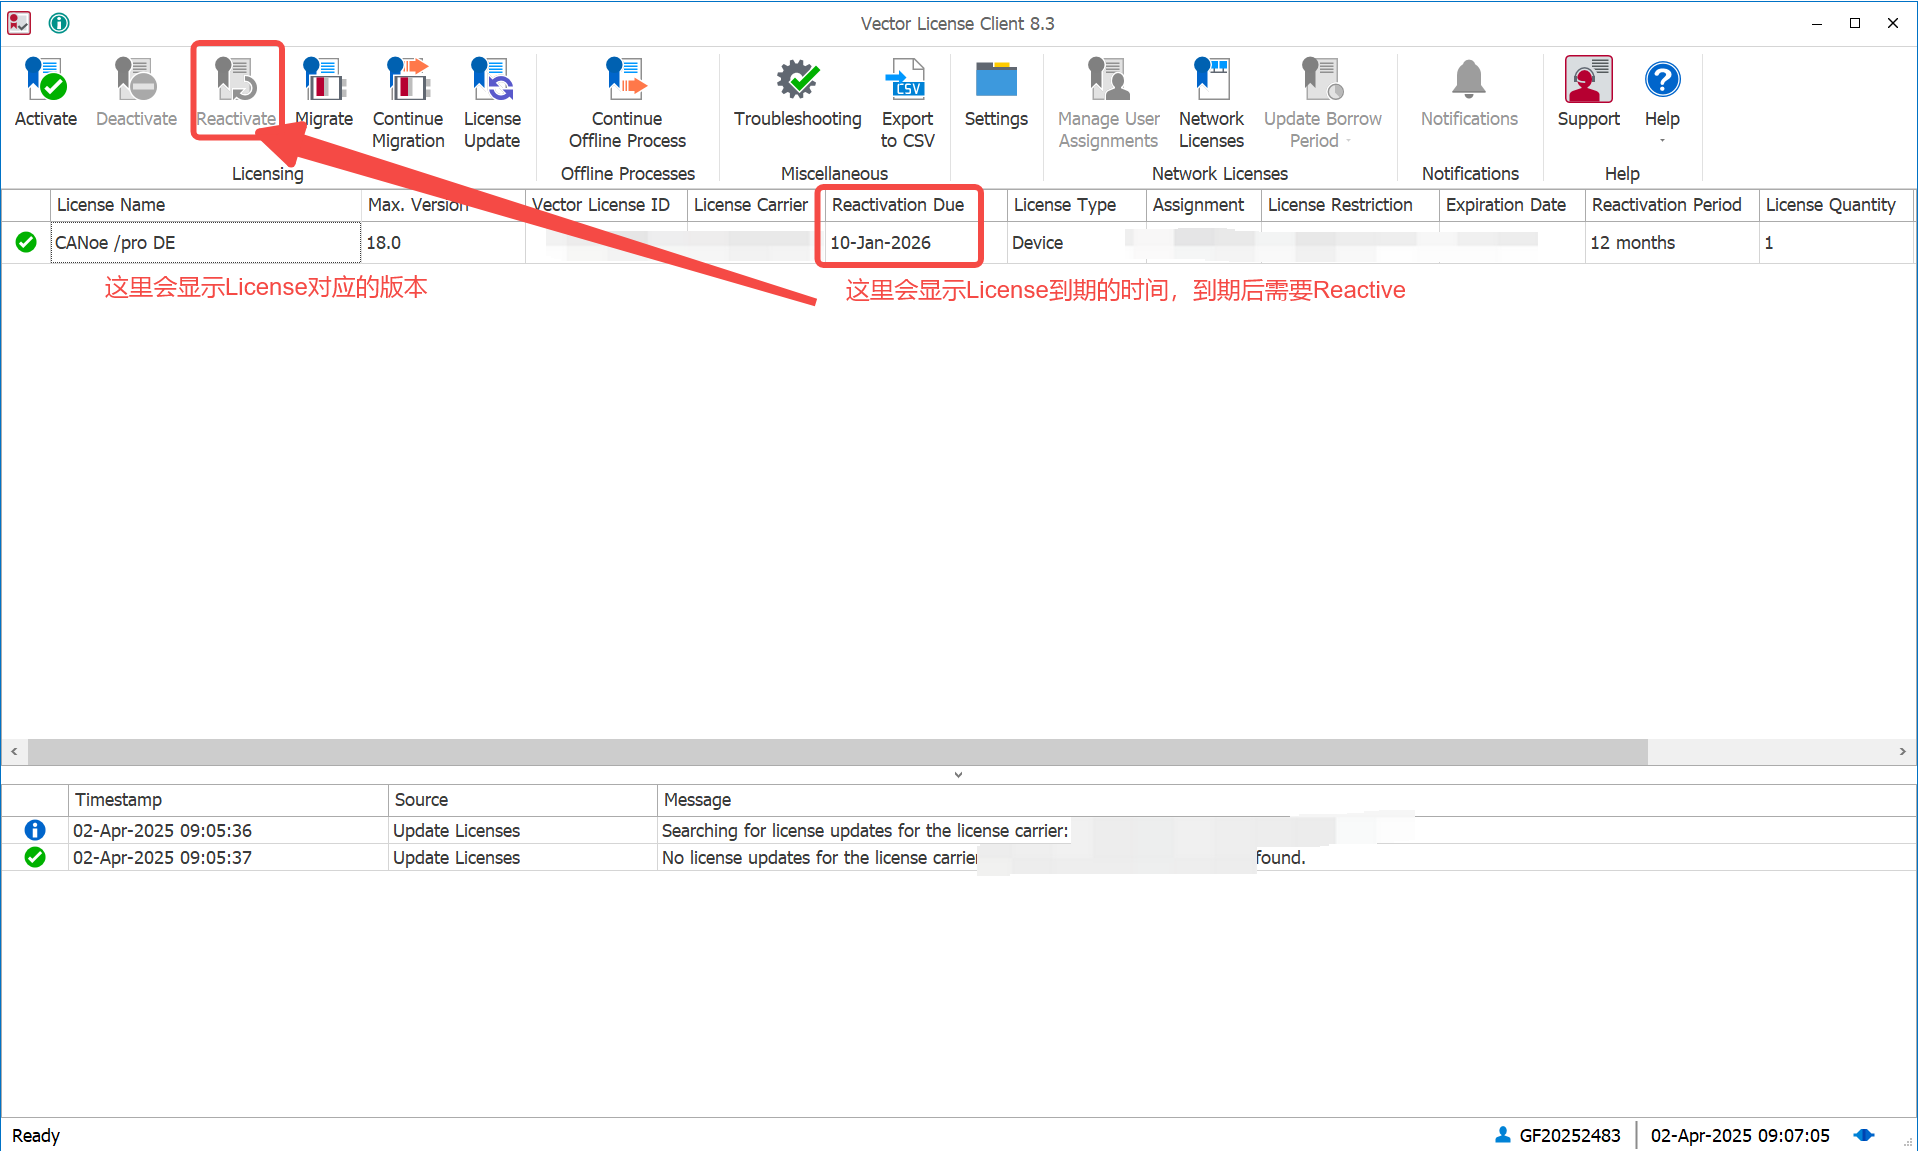1918x1151 pixels.
Task: Click the Expiration Date column header
Action: 1512,205
